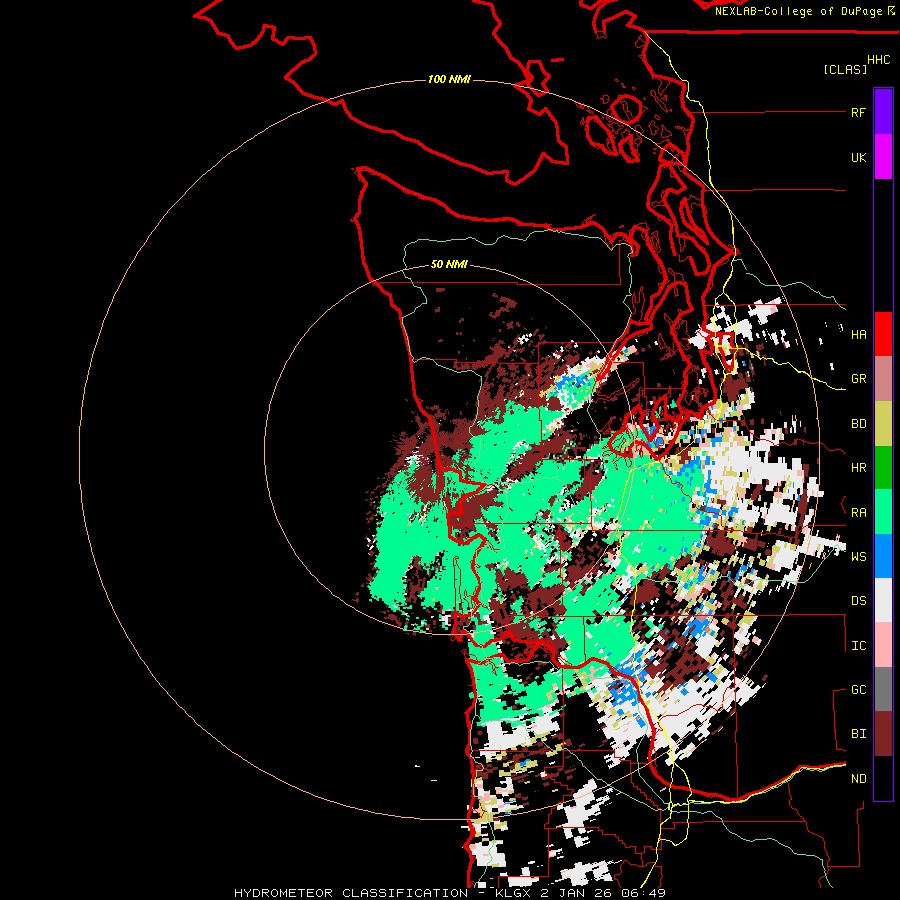This screenshot has height=900, width=900.
Task: Select the BD legend label
Action: (858, 424)
